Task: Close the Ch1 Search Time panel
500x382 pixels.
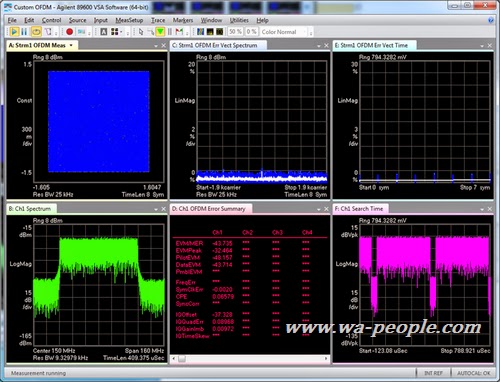Action: click(x=489, y=209)
